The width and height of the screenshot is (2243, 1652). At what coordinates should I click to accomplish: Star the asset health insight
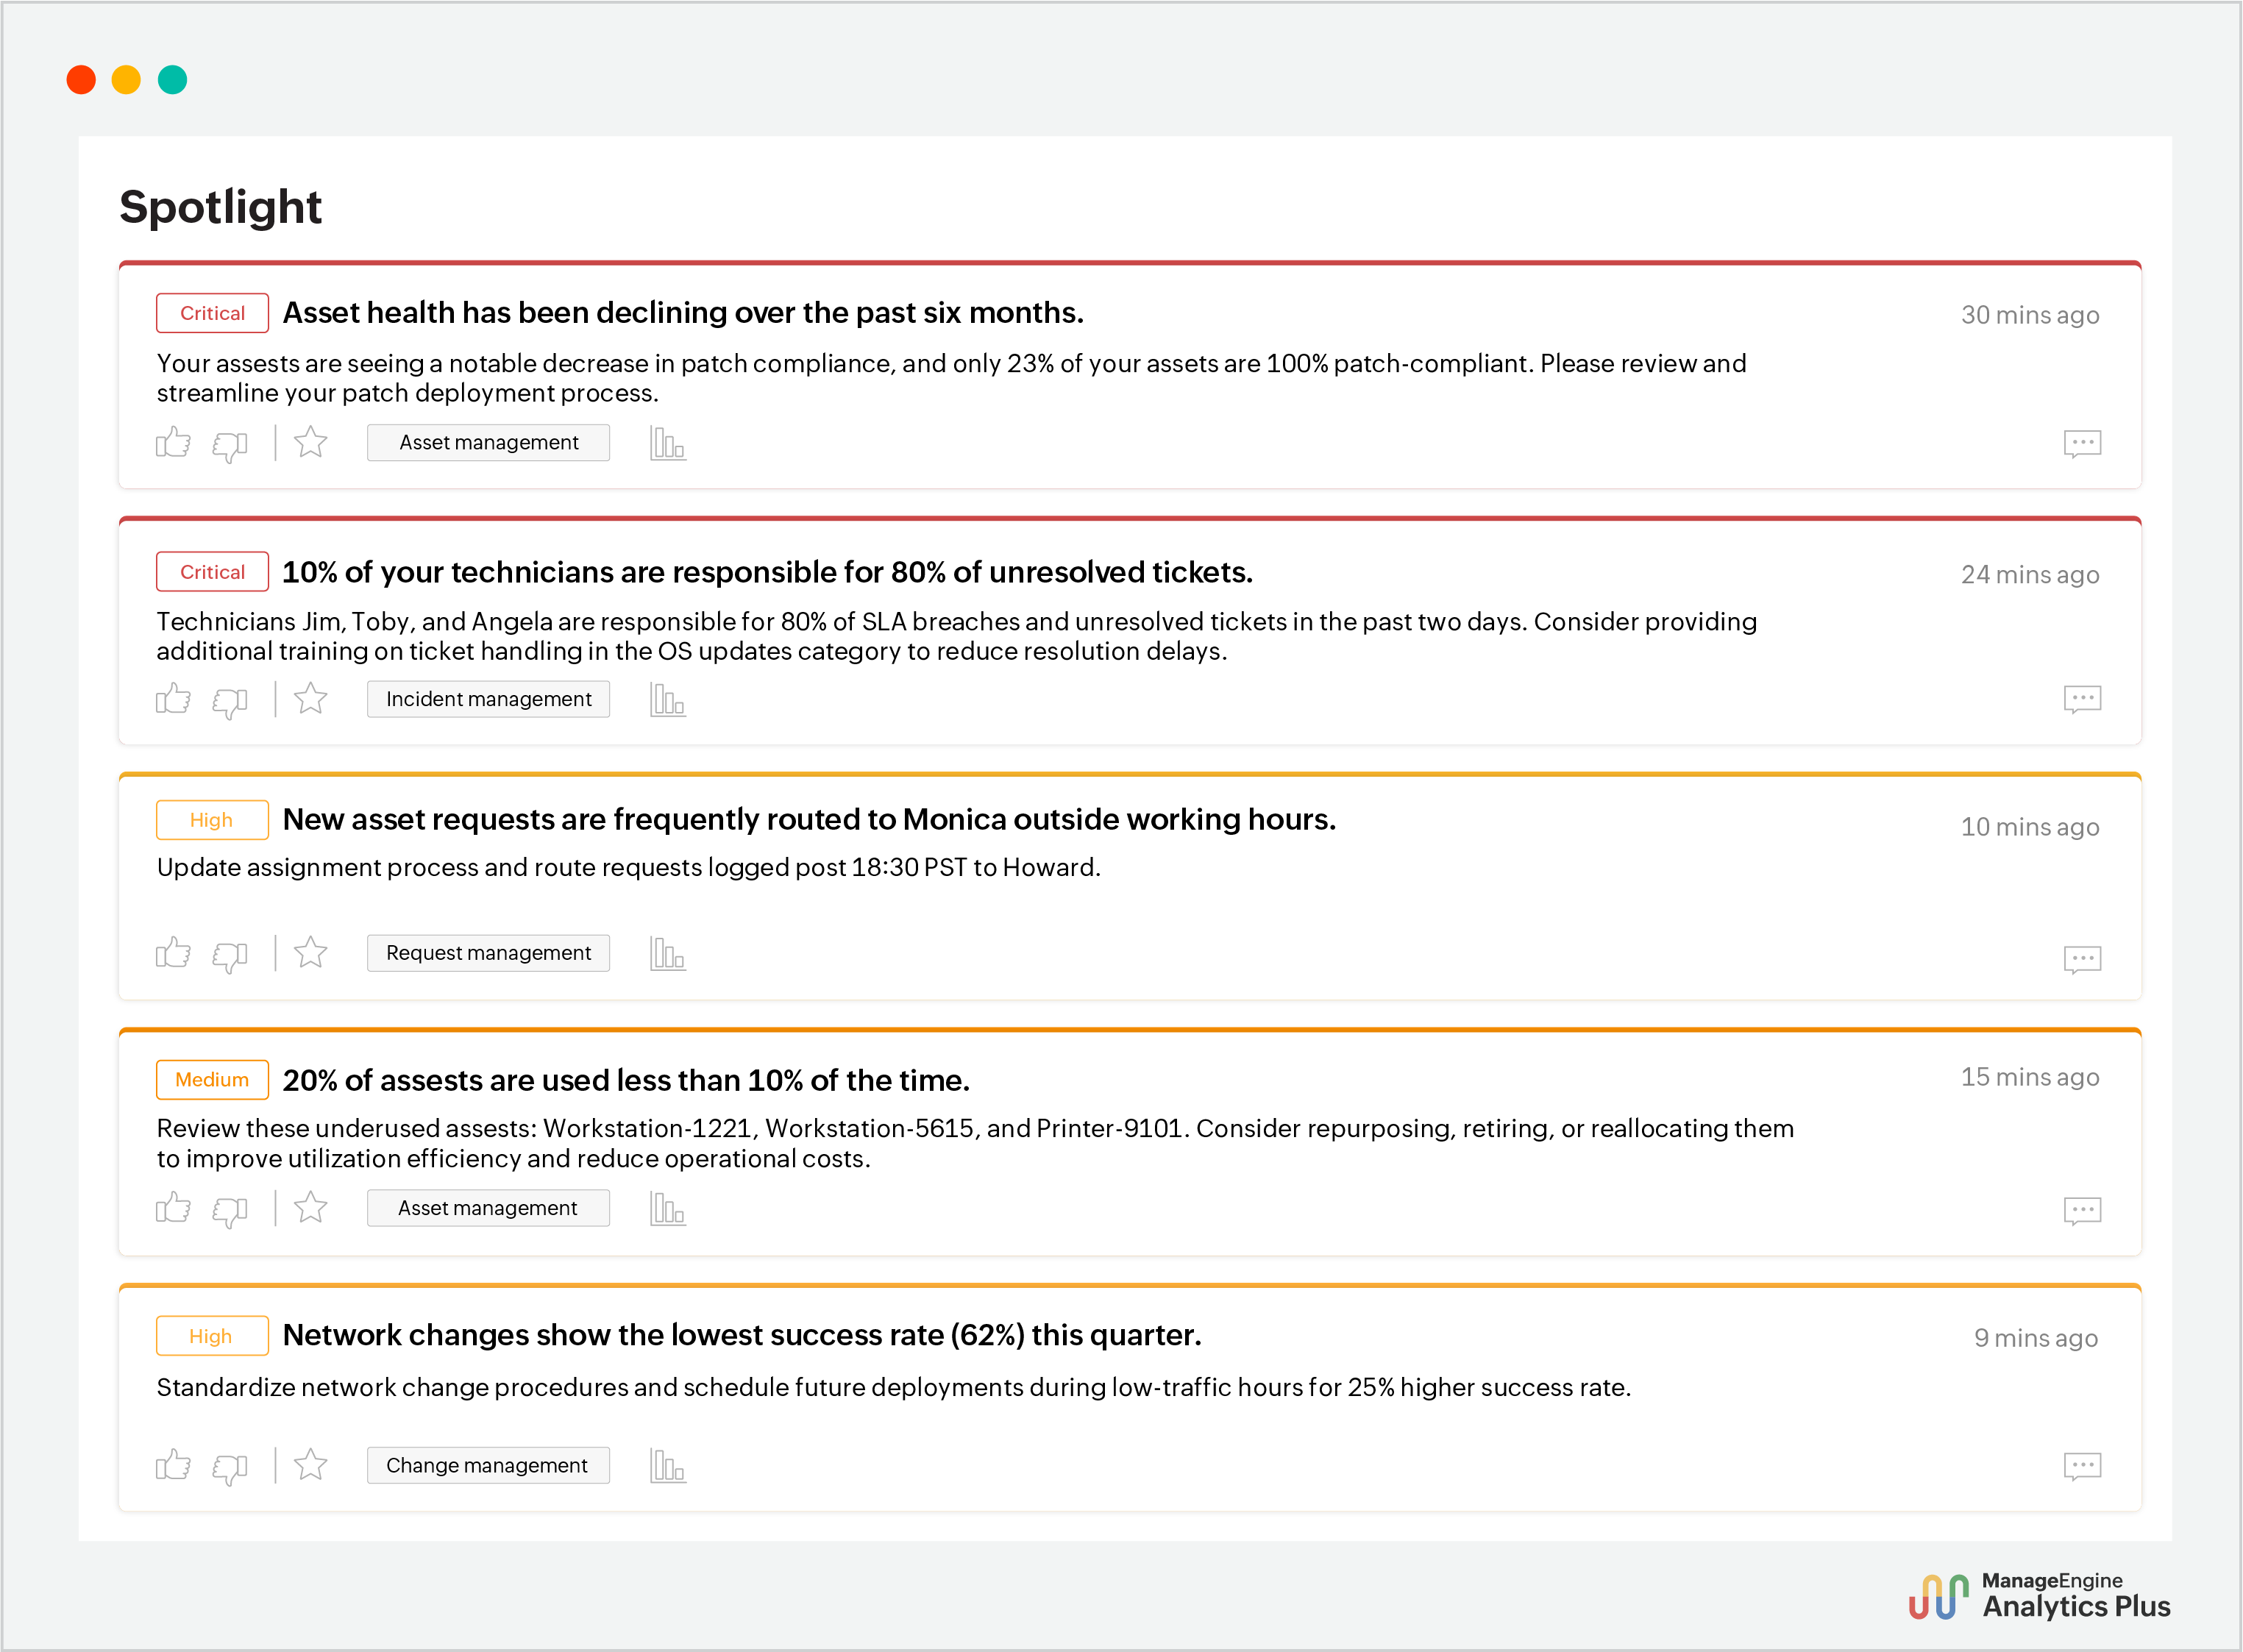click(x=311, y=443)
